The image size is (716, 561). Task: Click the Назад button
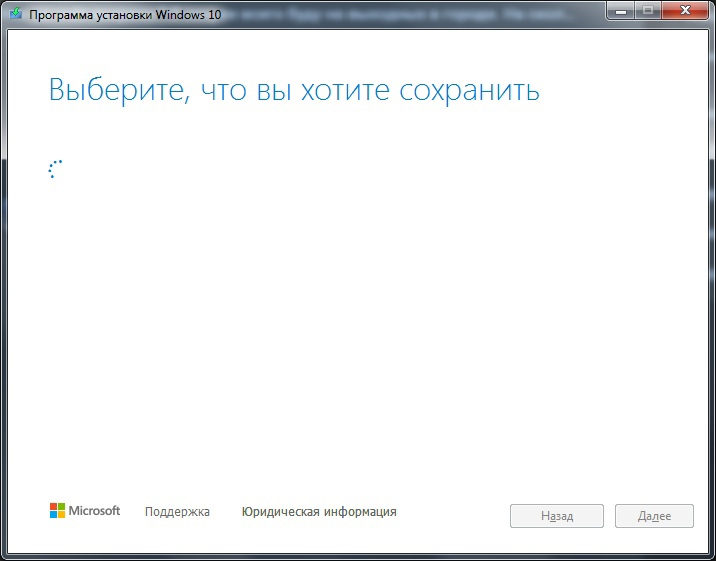click(557, 516)
